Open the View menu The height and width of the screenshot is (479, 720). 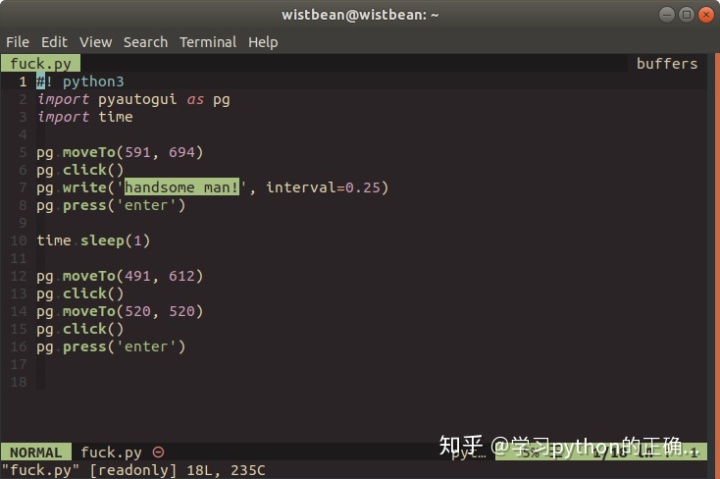pos(96,42)
